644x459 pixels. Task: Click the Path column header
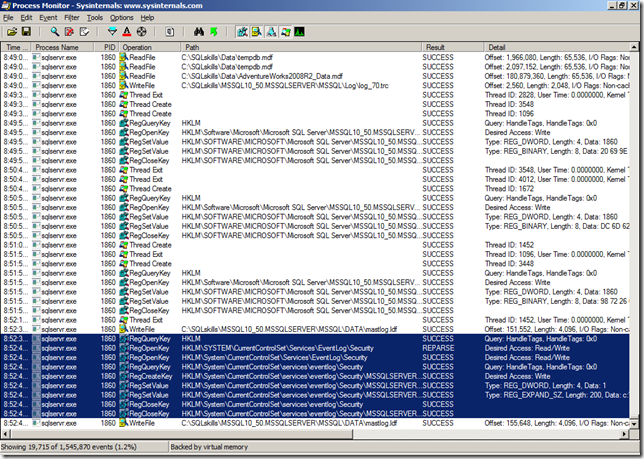(x=301, y=47)
